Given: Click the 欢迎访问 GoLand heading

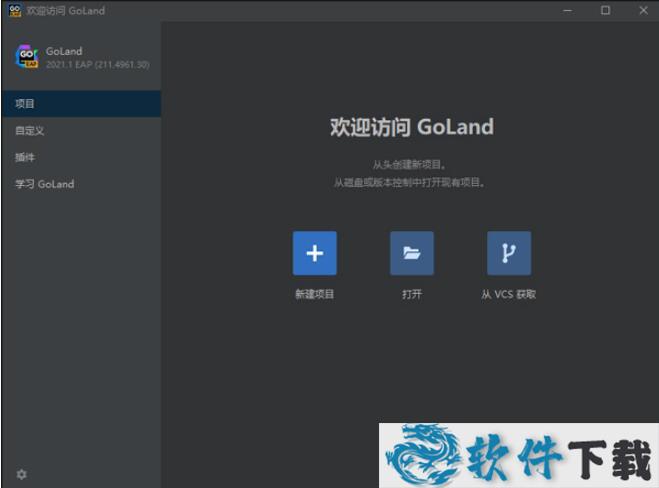Looking at the screenshot, I should pyautogui.click(x=411, y=127).
